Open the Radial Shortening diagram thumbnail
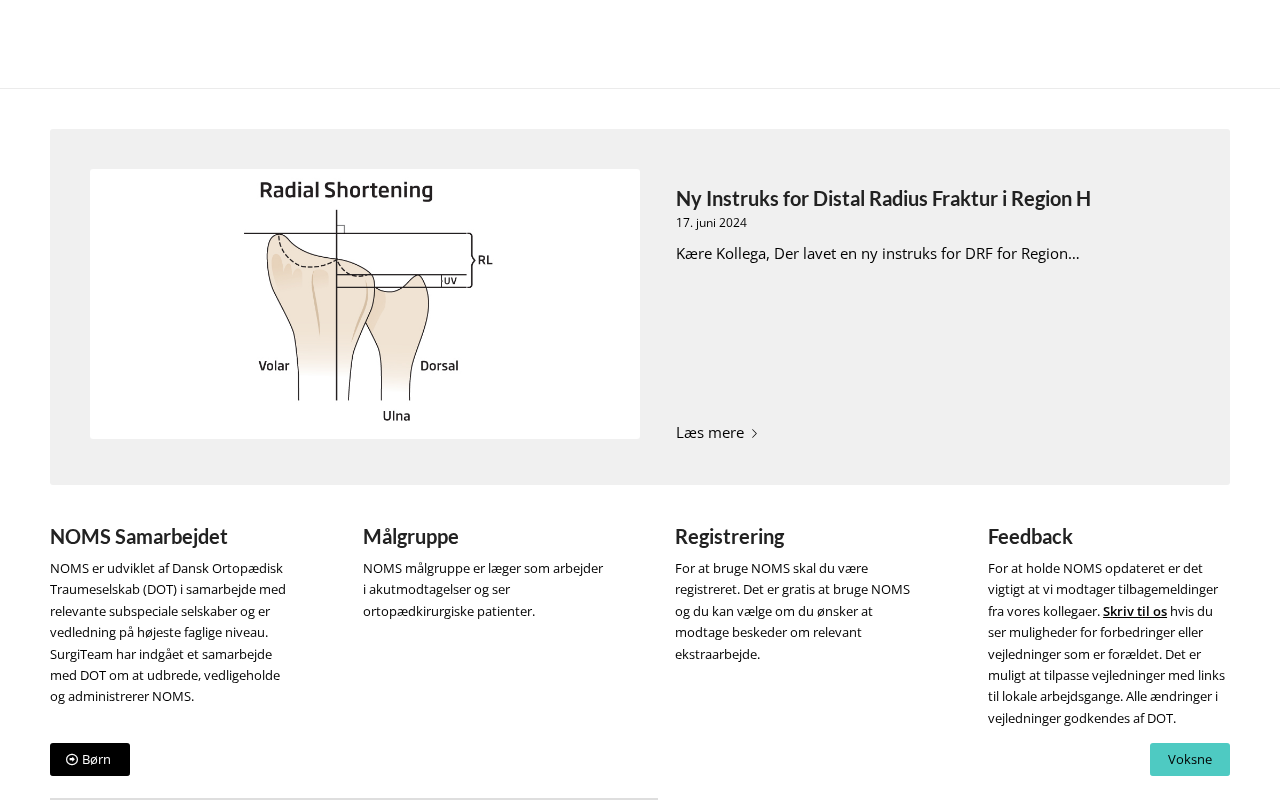 coord(364,303)
